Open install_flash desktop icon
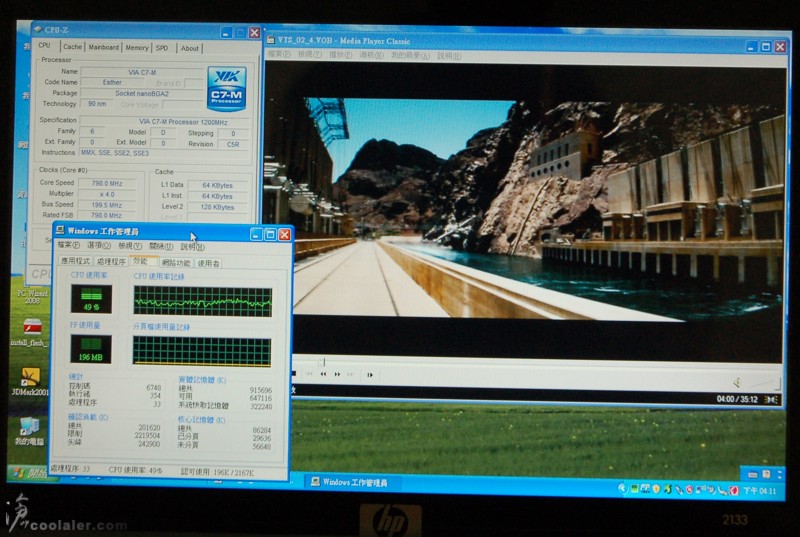Screen dimensions: 800x537 tap(31, 333)
